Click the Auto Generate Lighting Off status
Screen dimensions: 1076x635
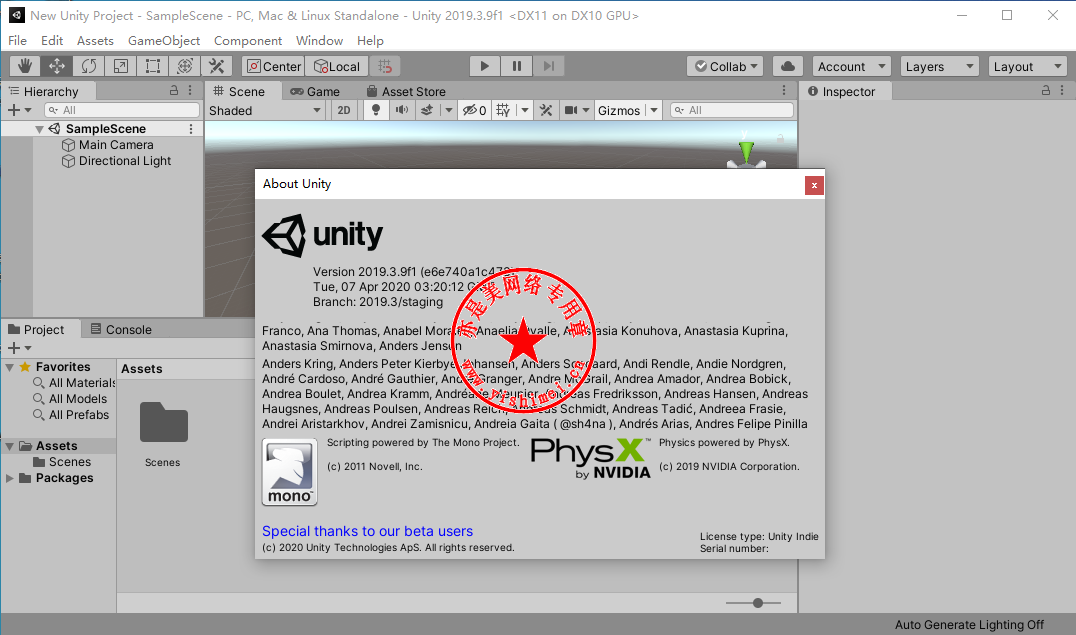coord(969,625)
